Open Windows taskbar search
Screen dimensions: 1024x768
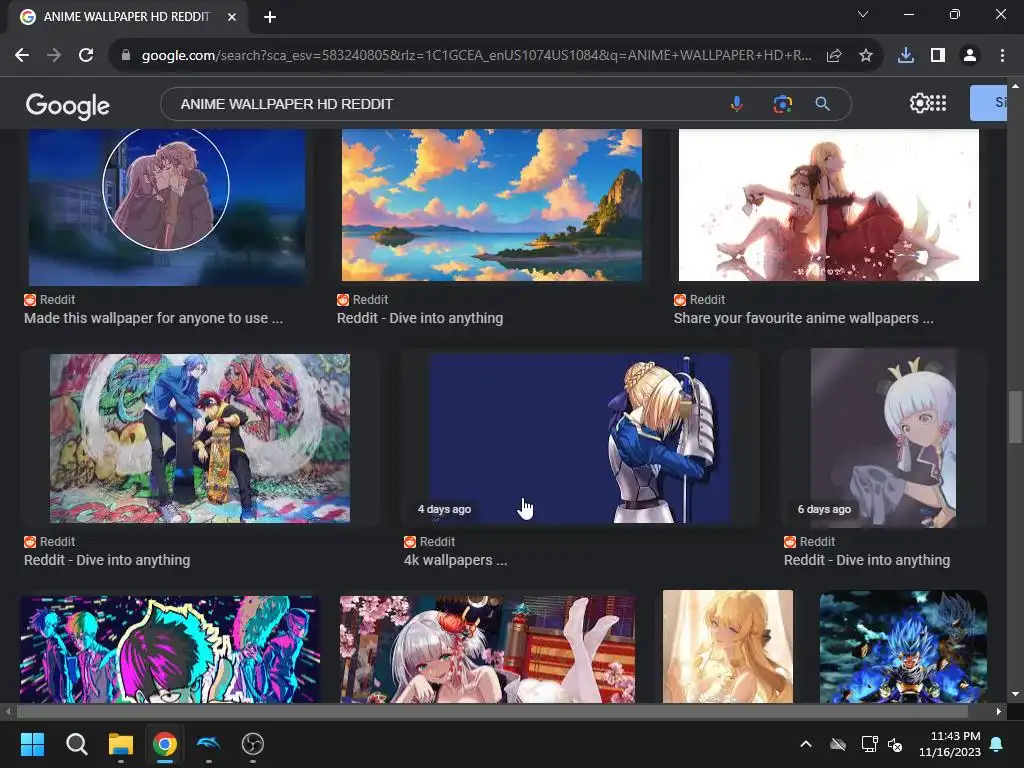(x=76, y=744)
